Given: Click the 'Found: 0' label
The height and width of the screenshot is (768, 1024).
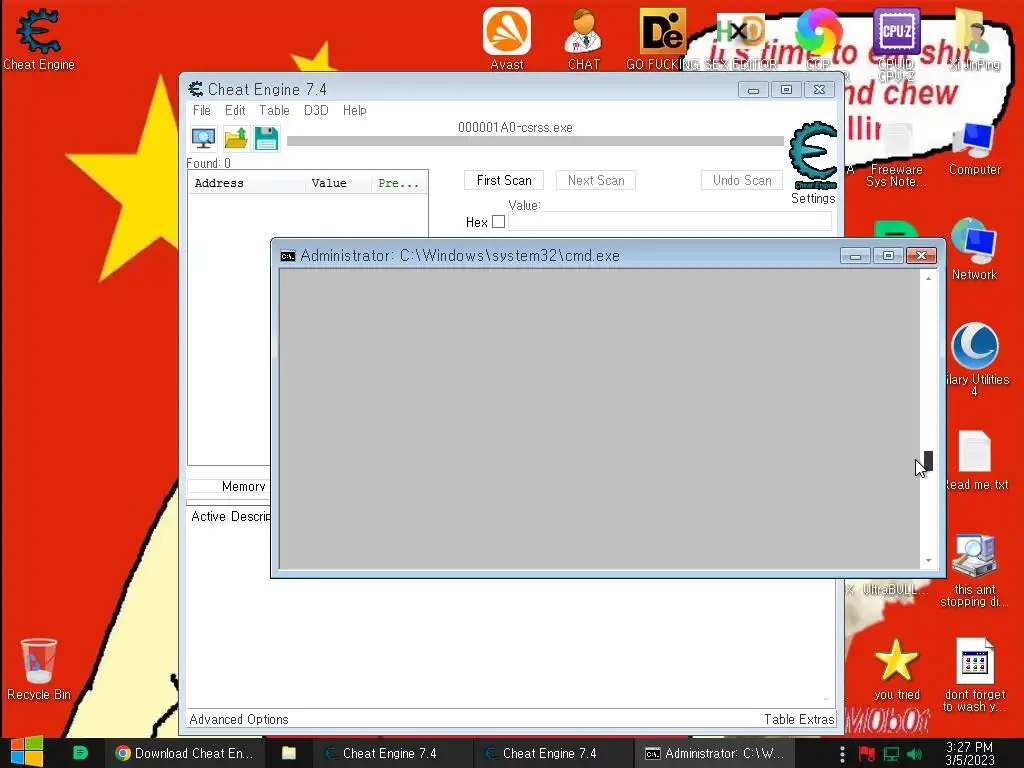Looking at the screenshot, I should pyautogui.click(x=208, y=163).
